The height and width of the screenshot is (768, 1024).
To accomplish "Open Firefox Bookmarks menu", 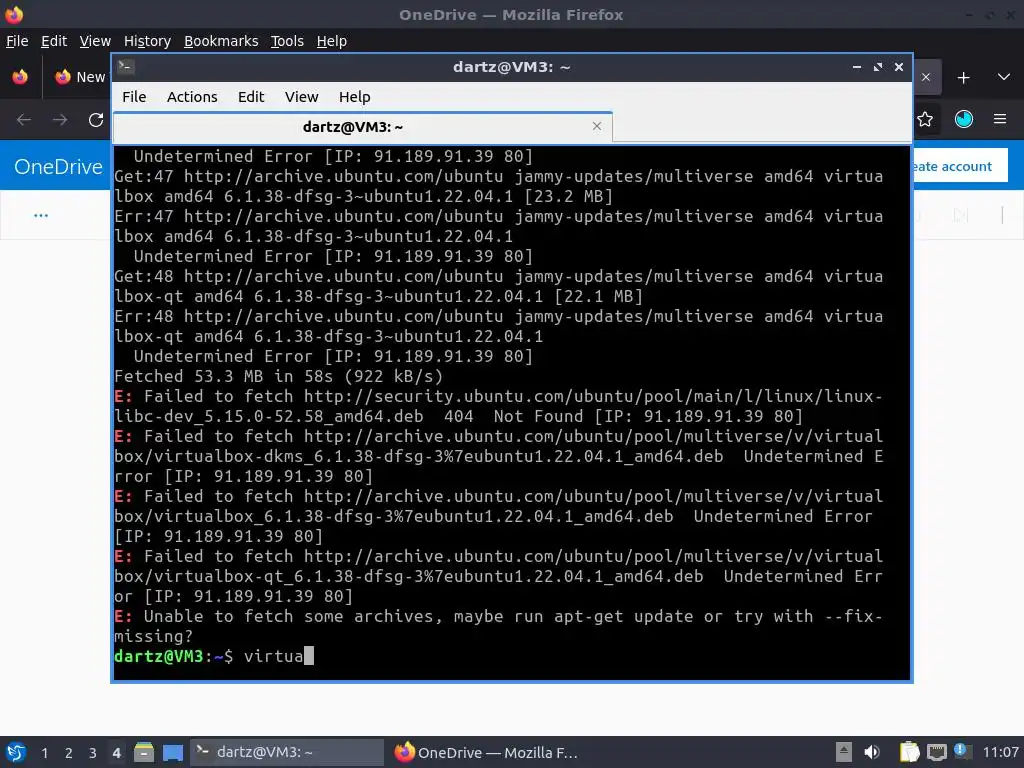I will click(221, 41).
